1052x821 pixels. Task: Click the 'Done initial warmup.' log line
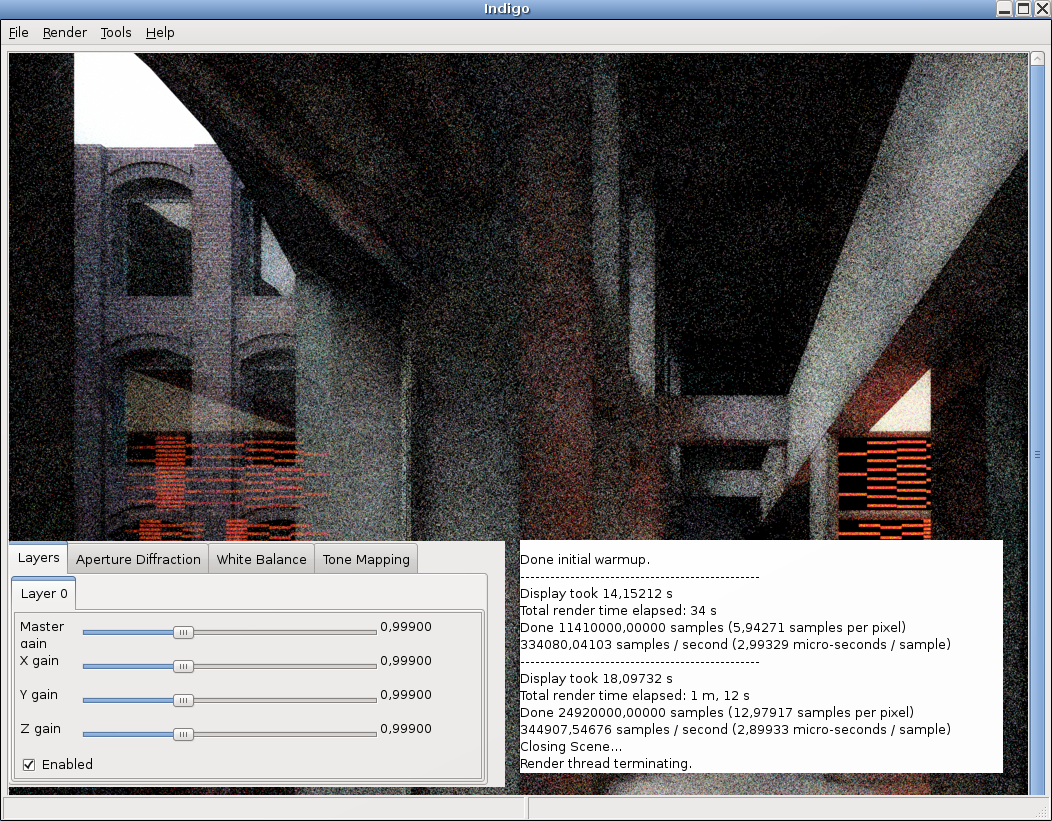(585, 559)
